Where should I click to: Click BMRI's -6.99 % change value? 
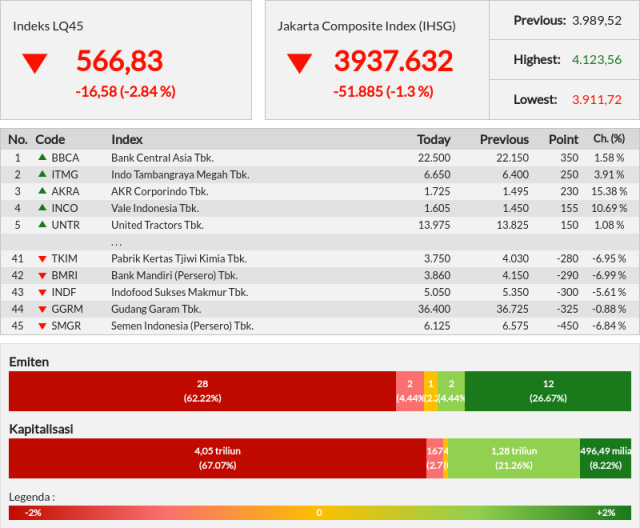pos(609,275)
